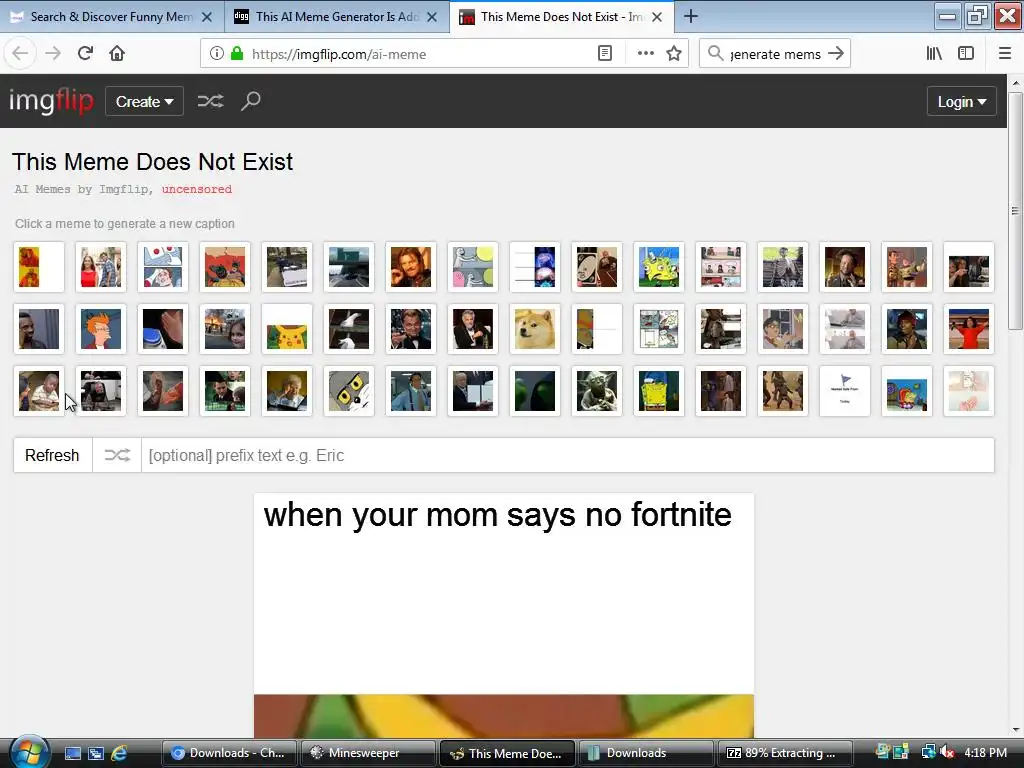
Task: Select the Trump Bill Signing thumbnail
Action: tap(473, 391)
